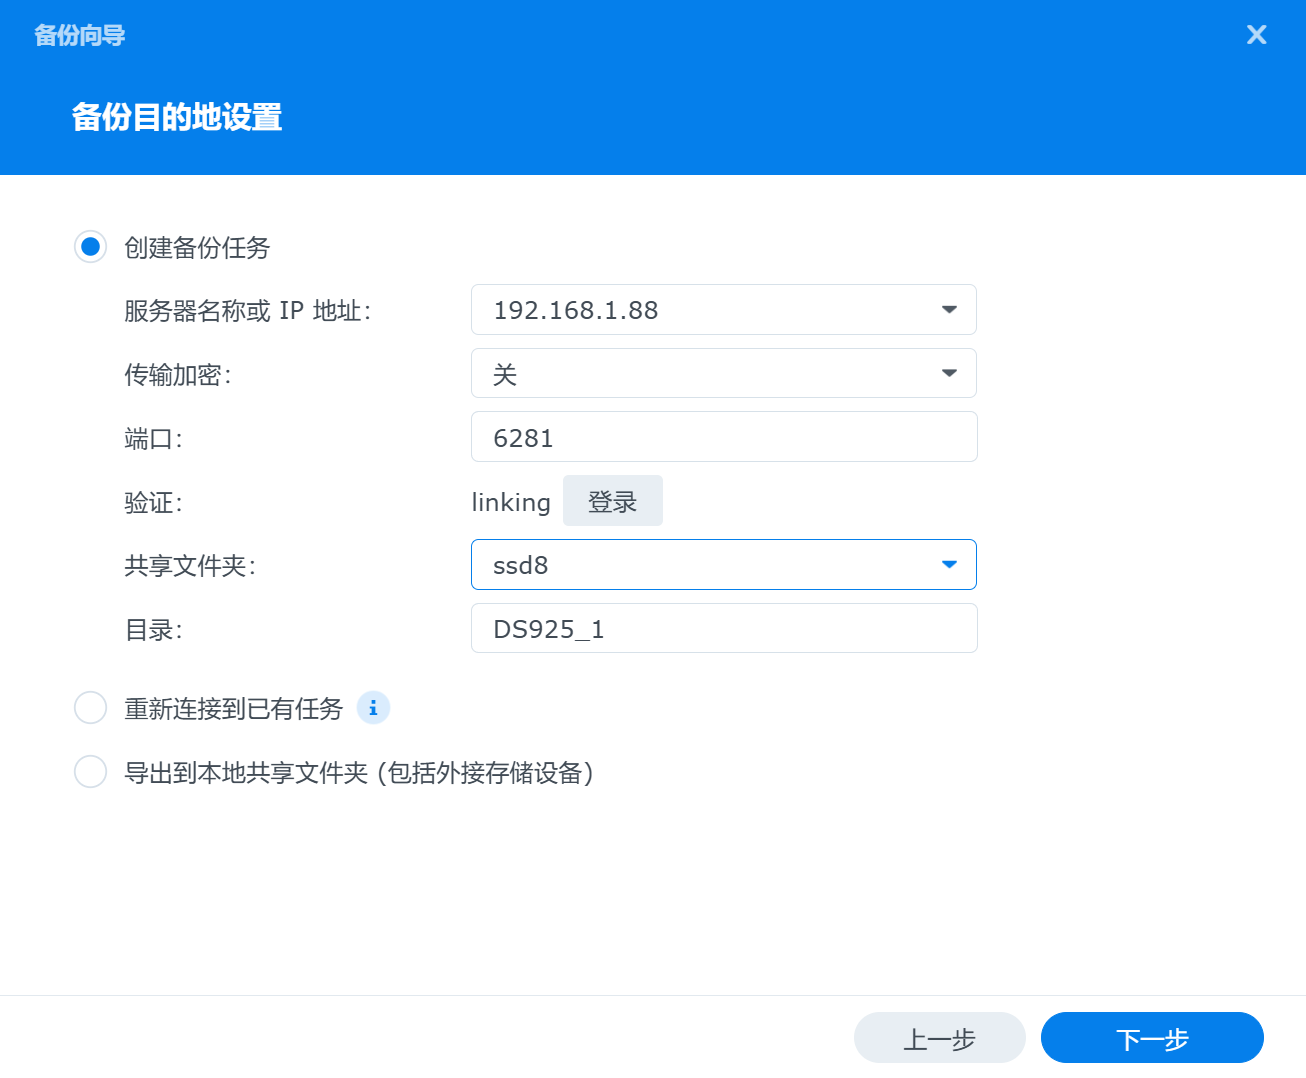Close the 备份向导 dialog with the X
Image resolution: width=1306 pixels, height=1078 pixels.
(1256, 35)
